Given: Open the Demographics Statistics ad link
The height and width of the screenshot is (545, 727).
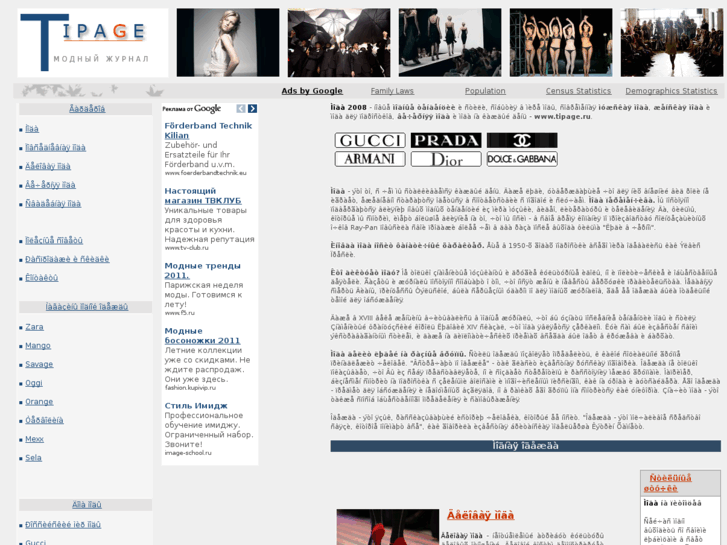Looking at the screenshot, I should coord(671,91).
